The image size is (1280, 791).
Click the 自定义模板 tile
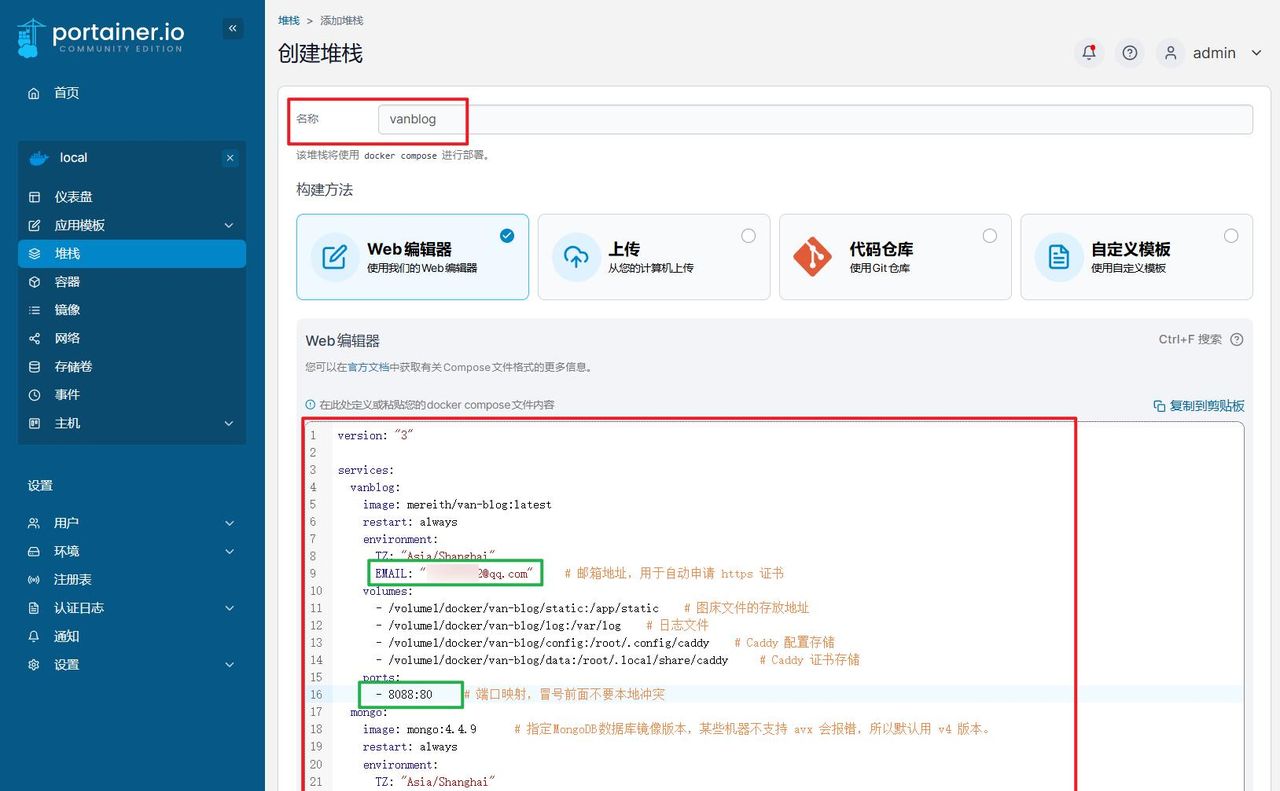tap(1136, 257)
